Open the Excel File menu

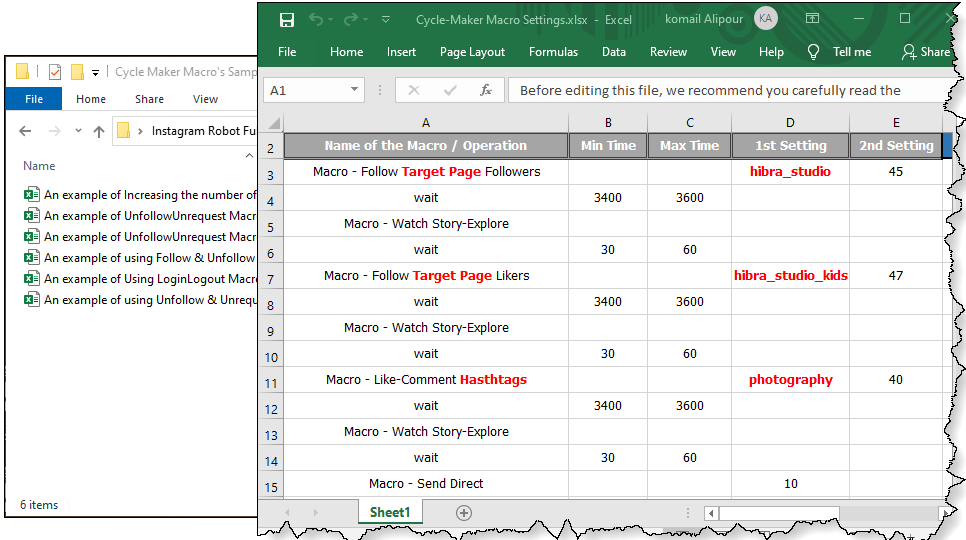287,52
